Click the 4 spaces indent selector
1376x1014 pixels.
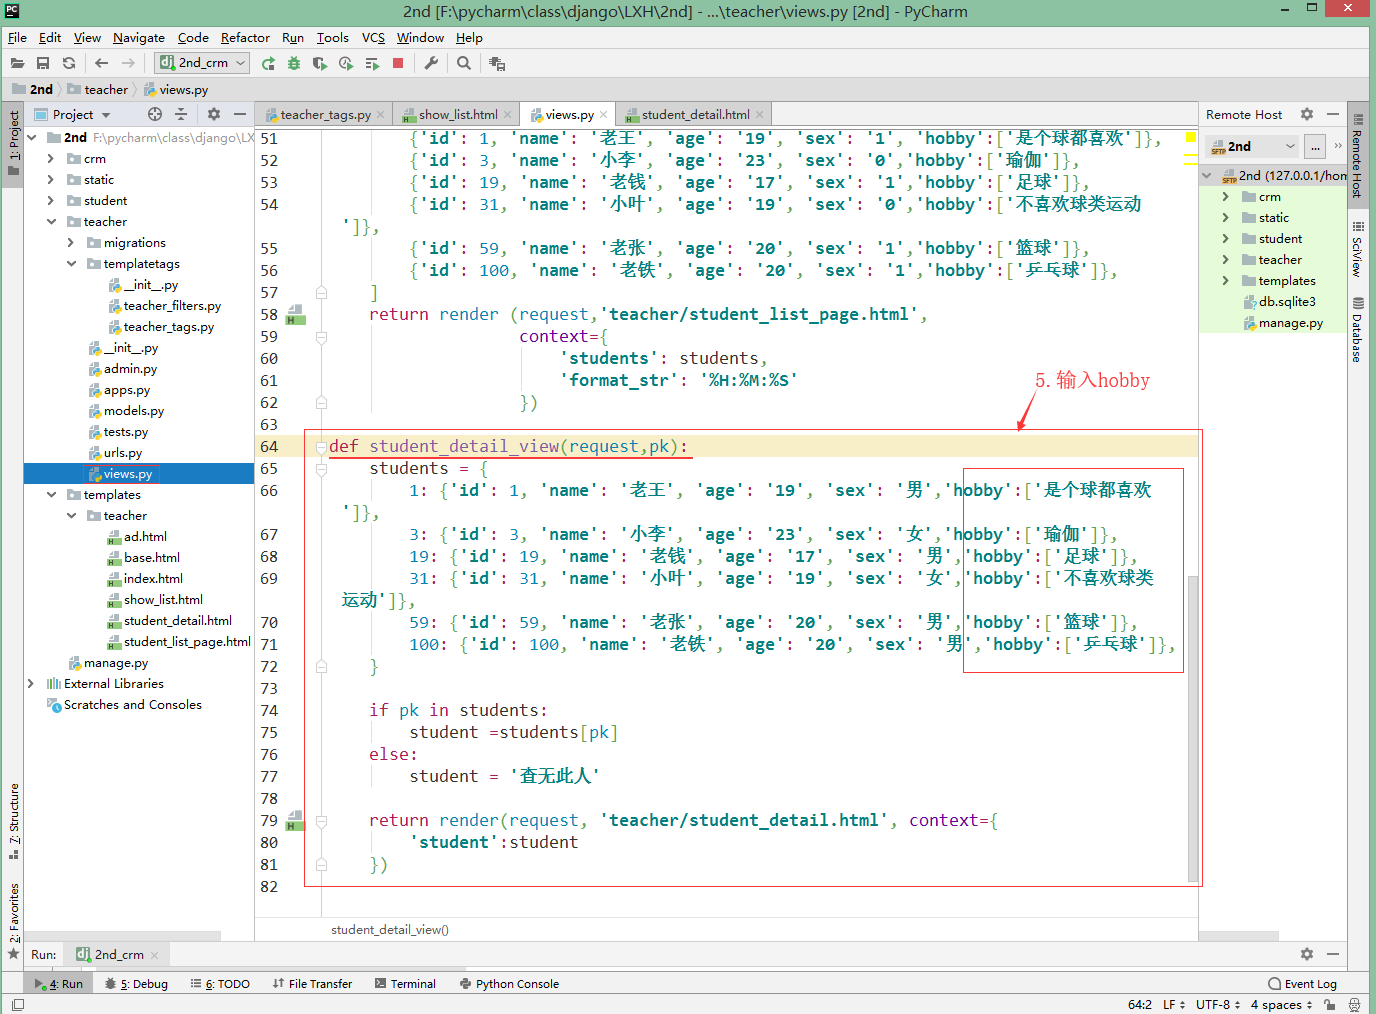click(x=1282, y=1005)
